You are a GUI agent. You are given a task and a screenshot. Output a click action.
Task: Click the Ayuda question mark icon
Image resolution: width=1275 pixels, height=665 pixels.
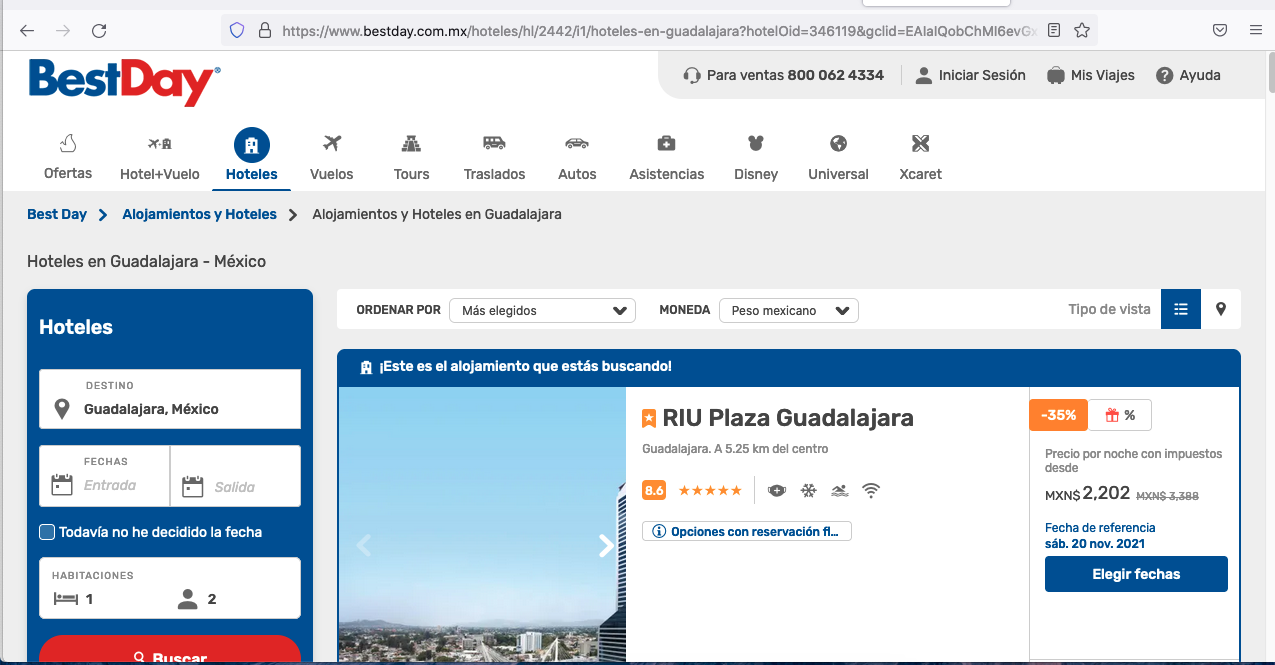pyautogui.click(x=1164, y=75)
